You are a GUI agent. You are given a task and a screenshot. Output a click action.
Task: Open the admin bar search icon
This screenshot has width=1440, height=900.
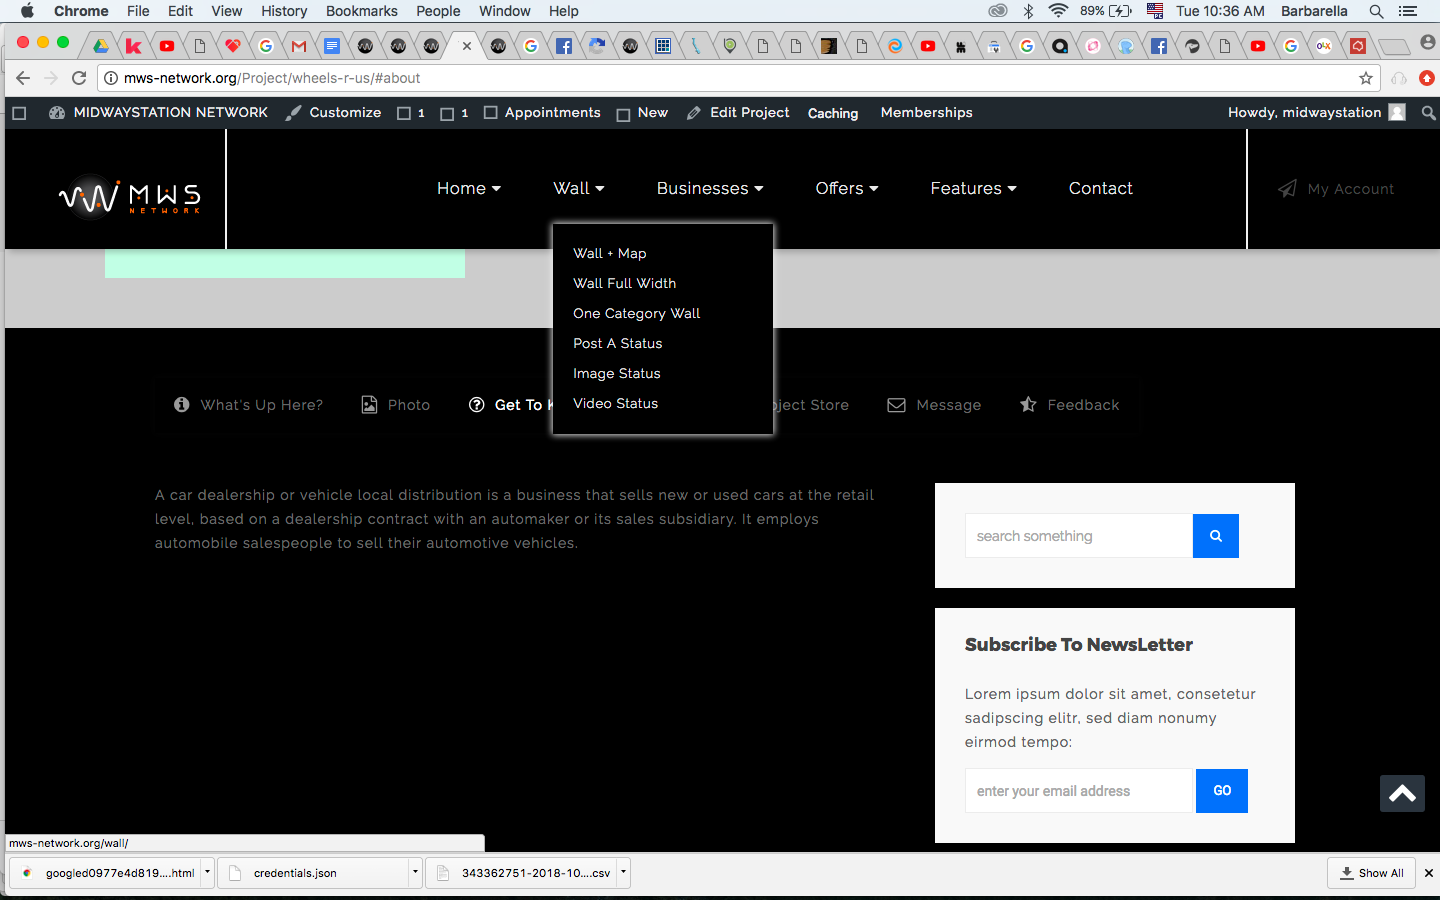click(x=1428, y=112)
